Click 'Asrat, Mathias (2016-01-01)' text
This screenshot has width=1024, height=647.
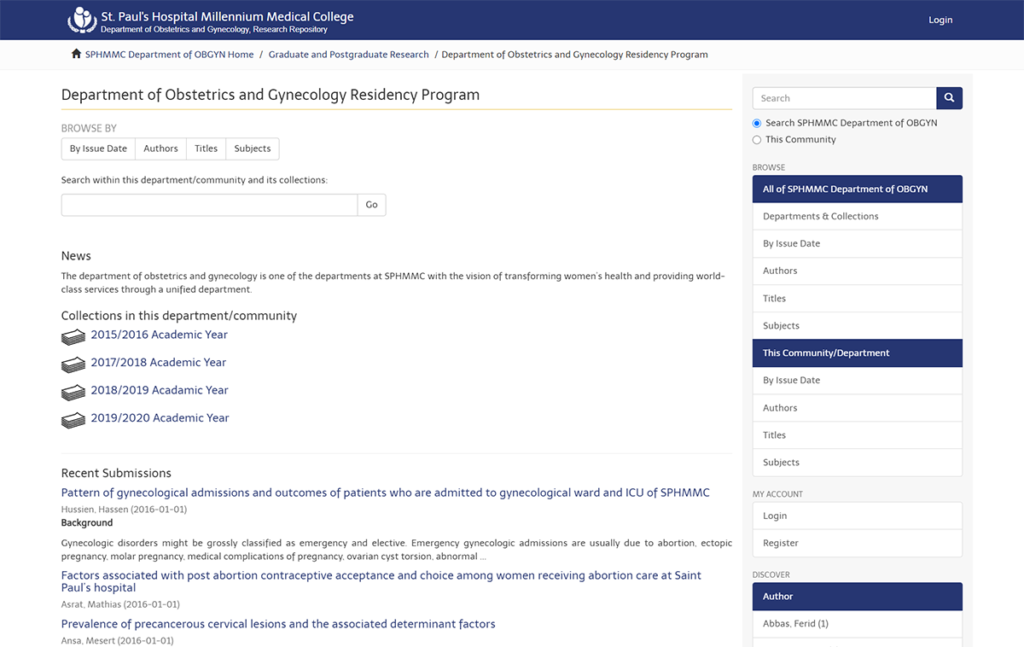click(x=120, y=605)
